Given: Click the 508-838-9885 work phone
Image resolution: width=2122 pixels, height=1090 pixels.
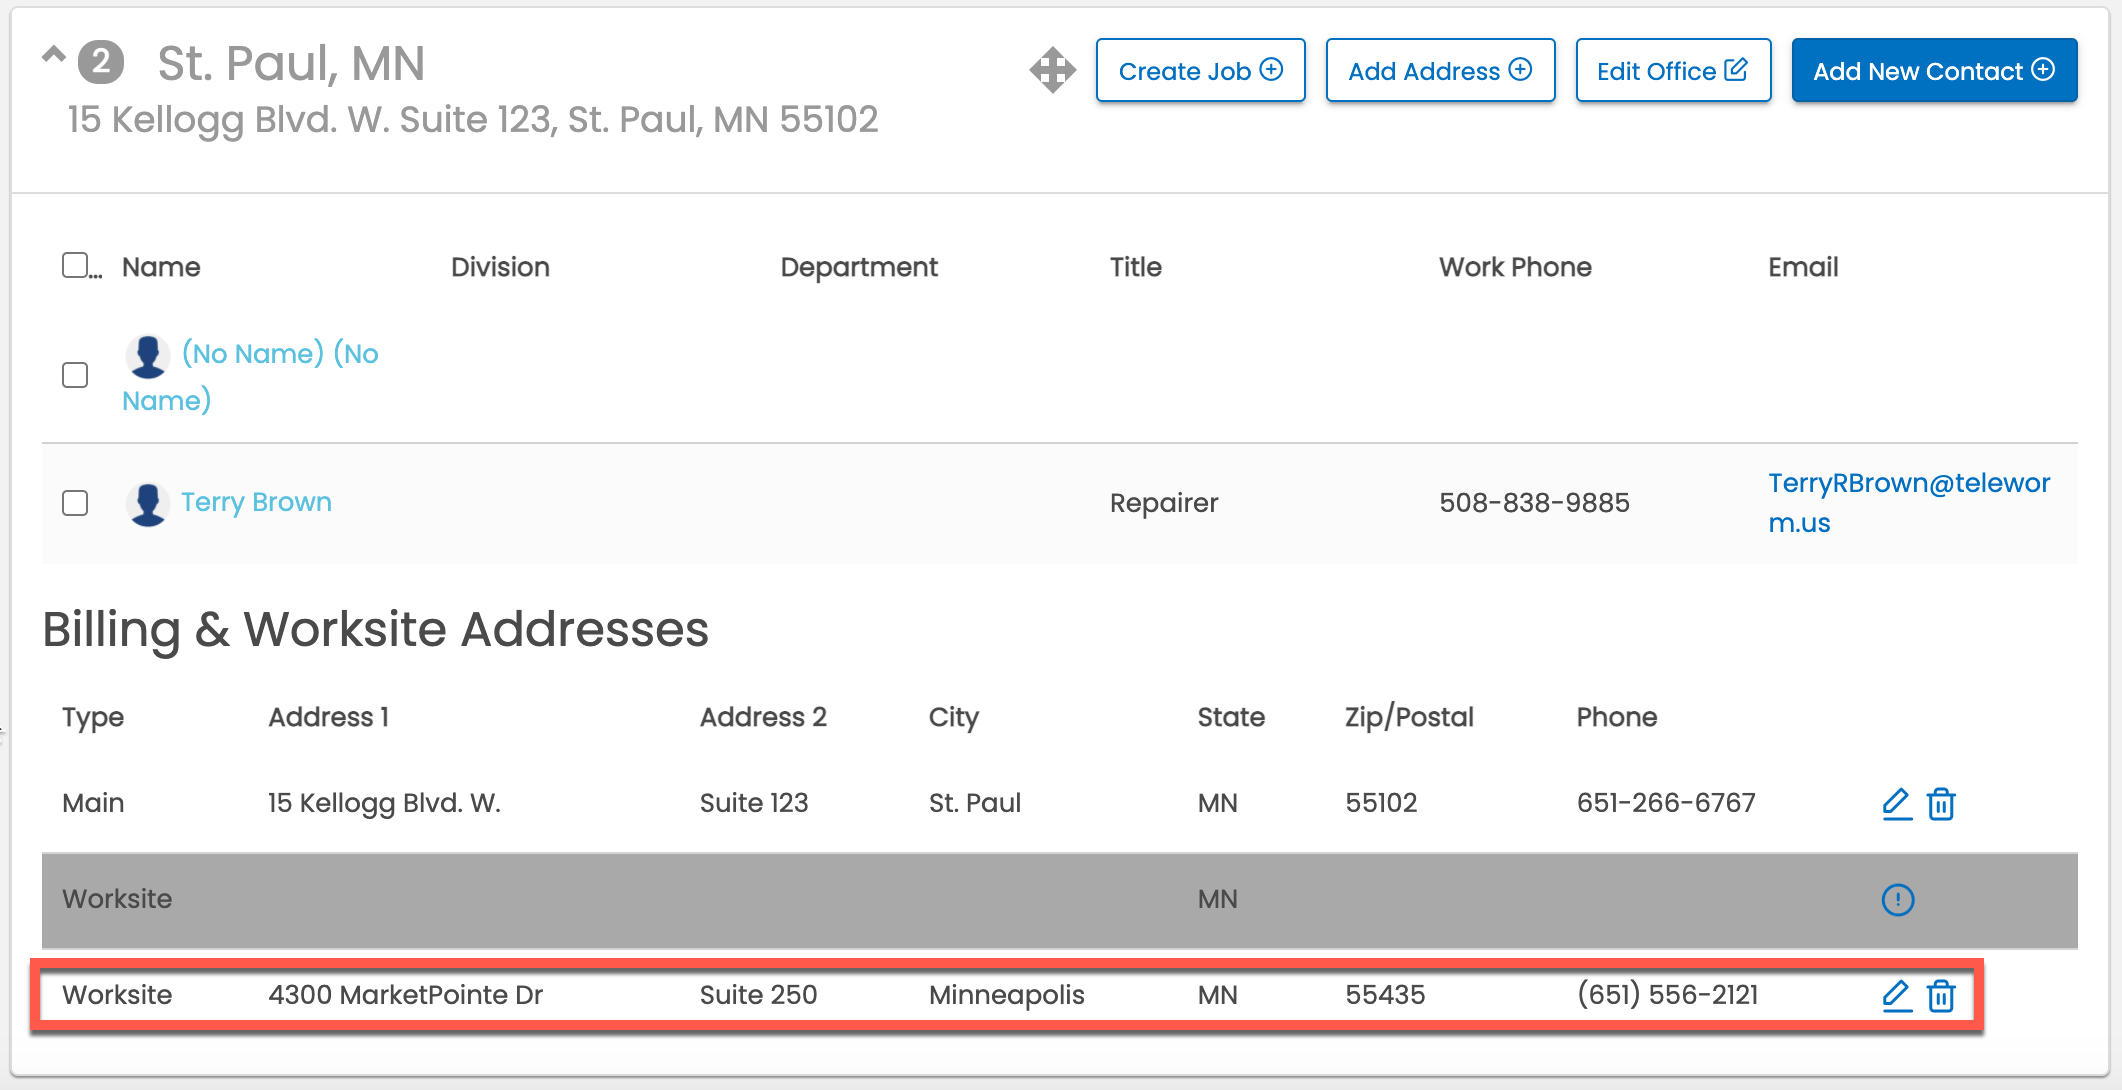Looking at the screenshot, I should coord(1534,502).
